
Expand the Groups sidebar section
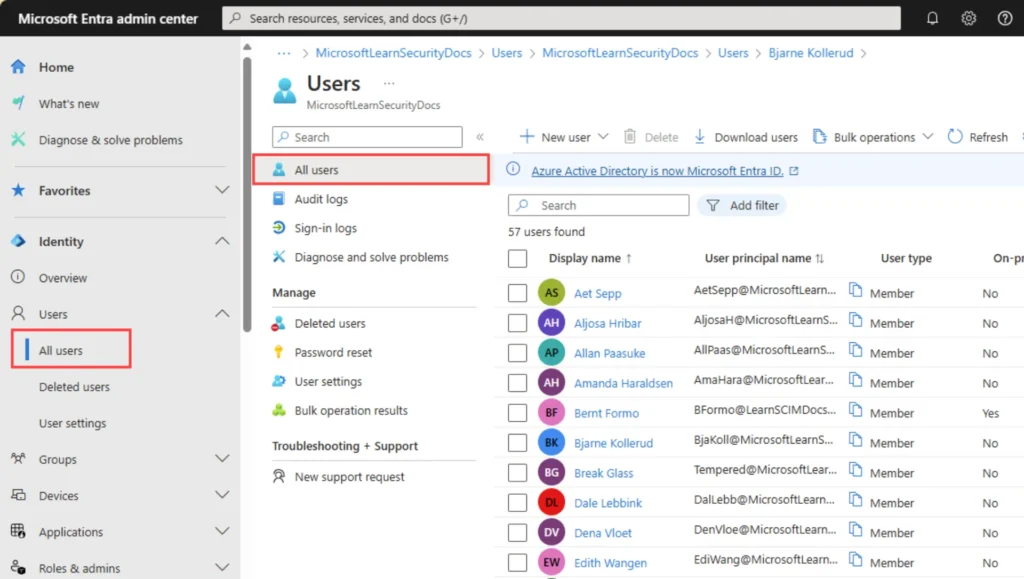[x=222, y=459]
